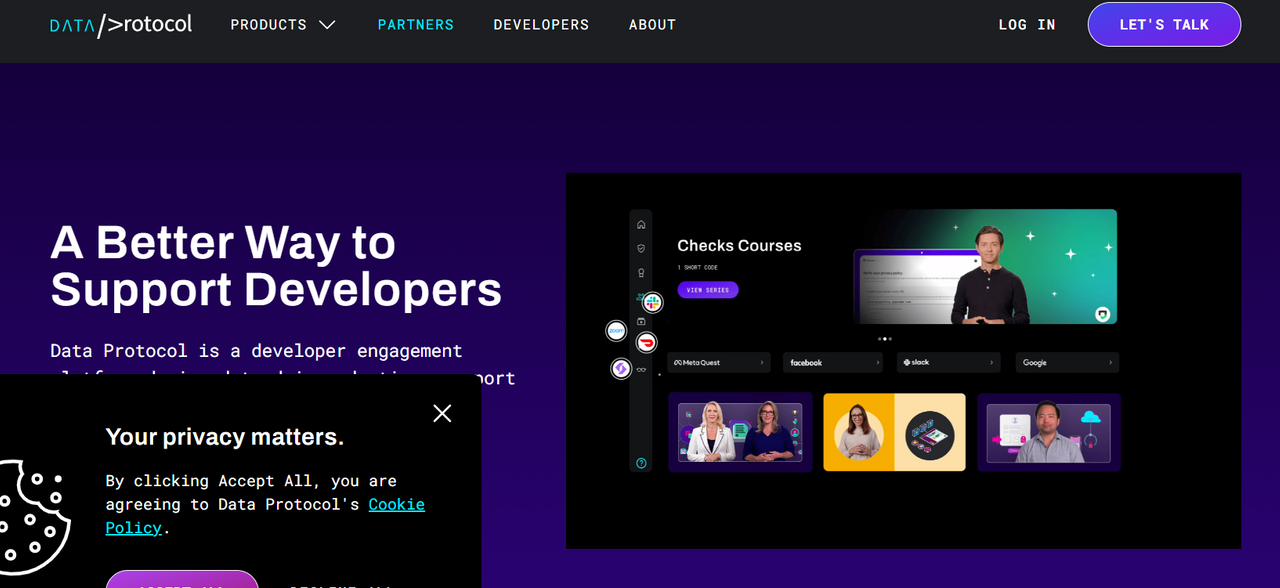Click the Checks badge on the course banner
The image size is (1280, 588).
tap(1102, 313)
